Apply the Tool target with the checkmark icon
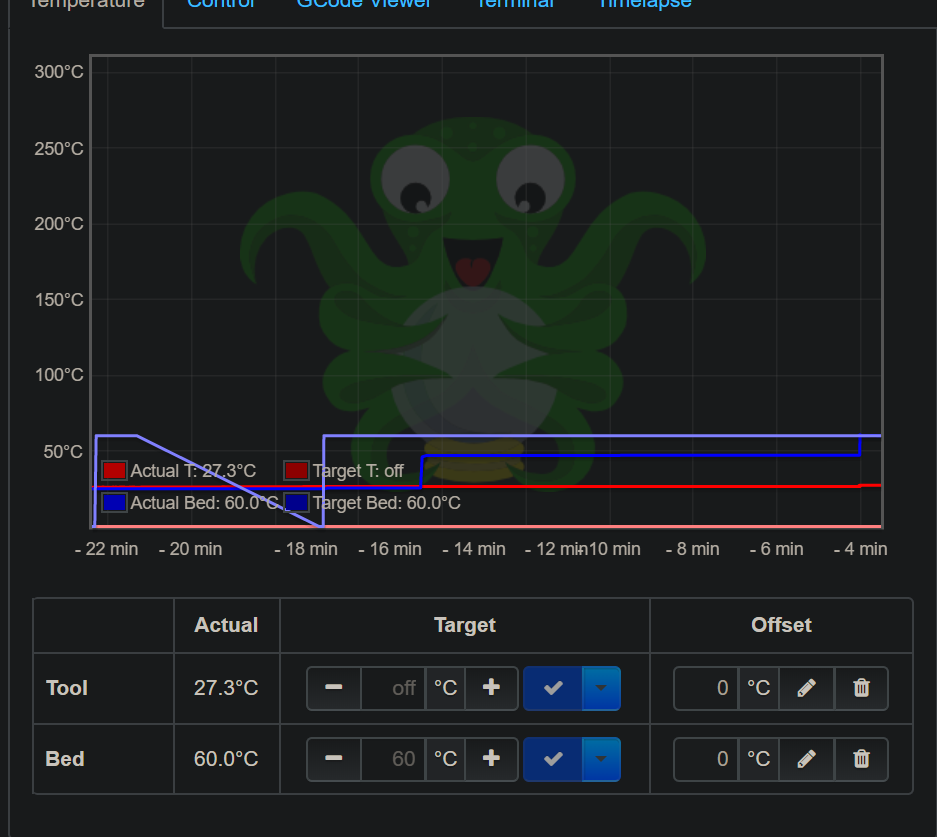The height and width of the screenshot is (837, 937). [553, 688]
